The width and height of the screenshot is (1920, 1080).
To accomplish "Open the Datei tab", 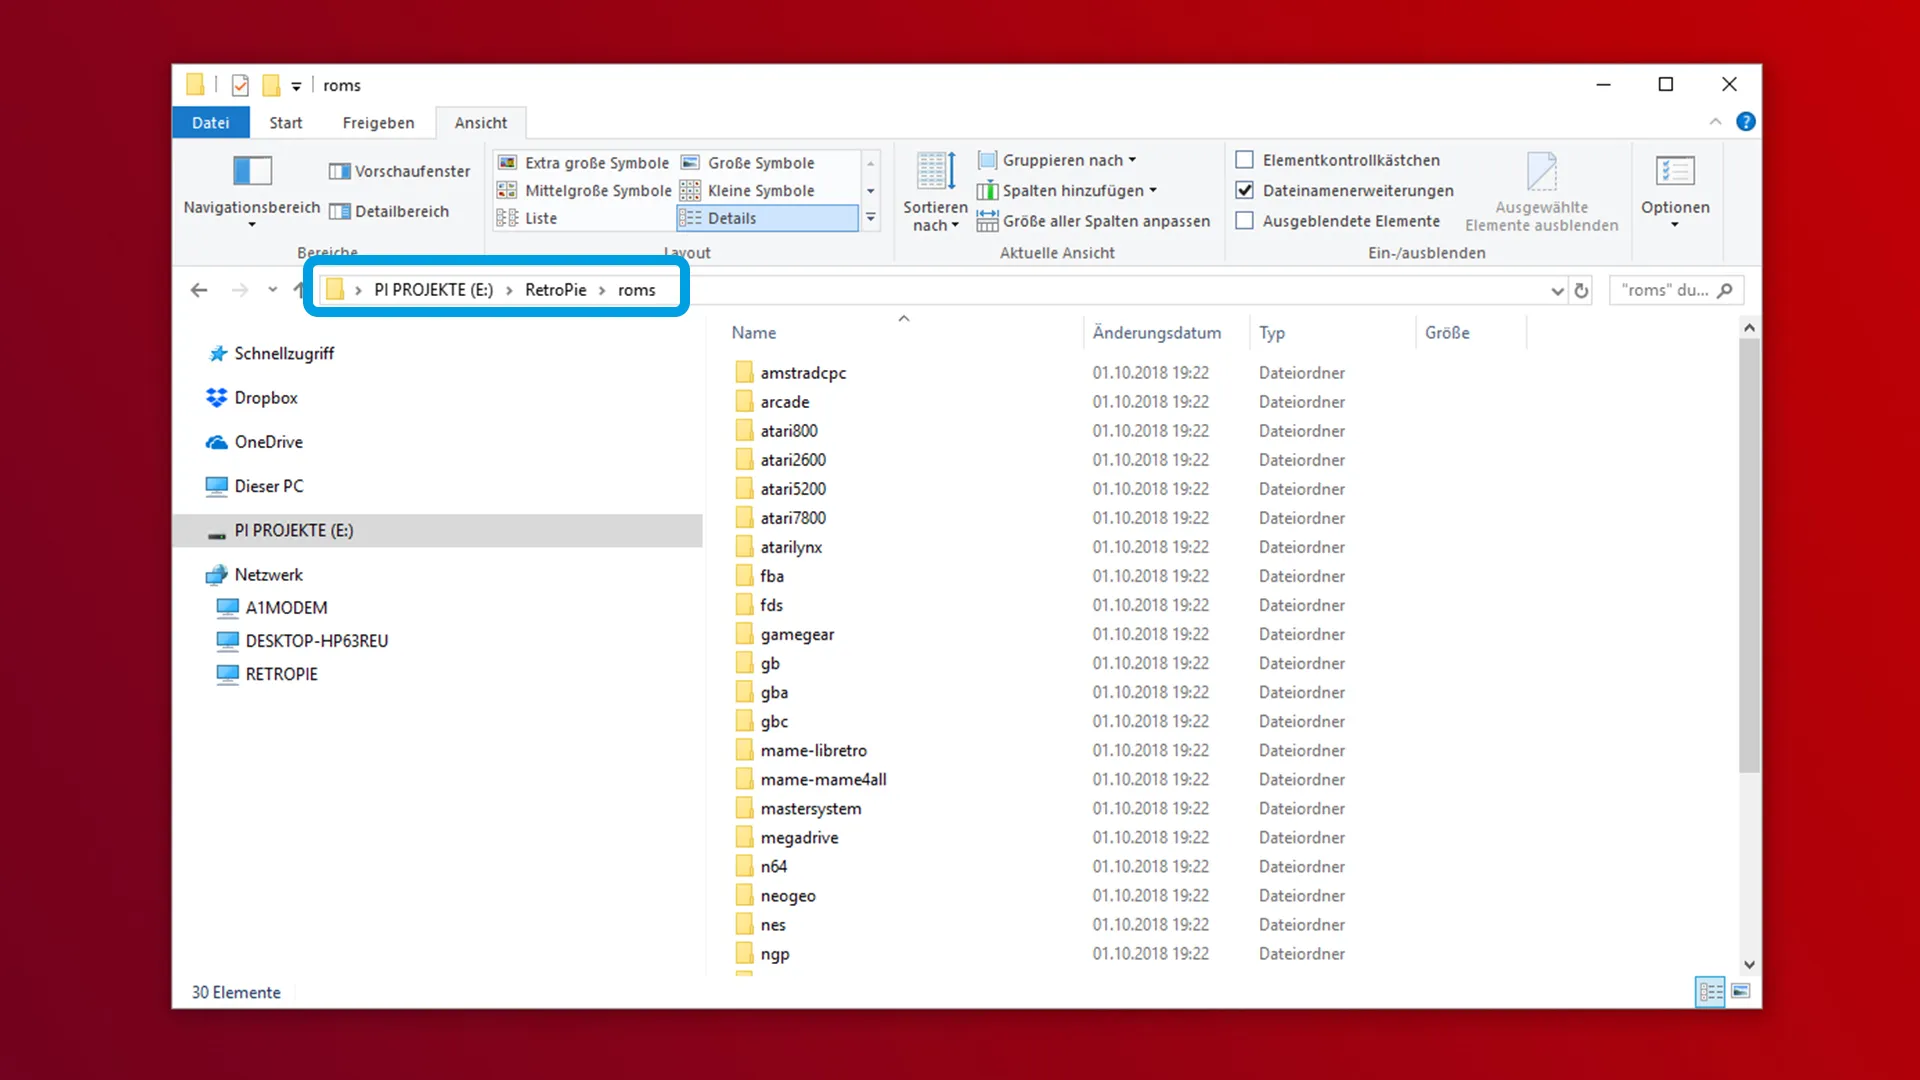I will tap(210, 122).
